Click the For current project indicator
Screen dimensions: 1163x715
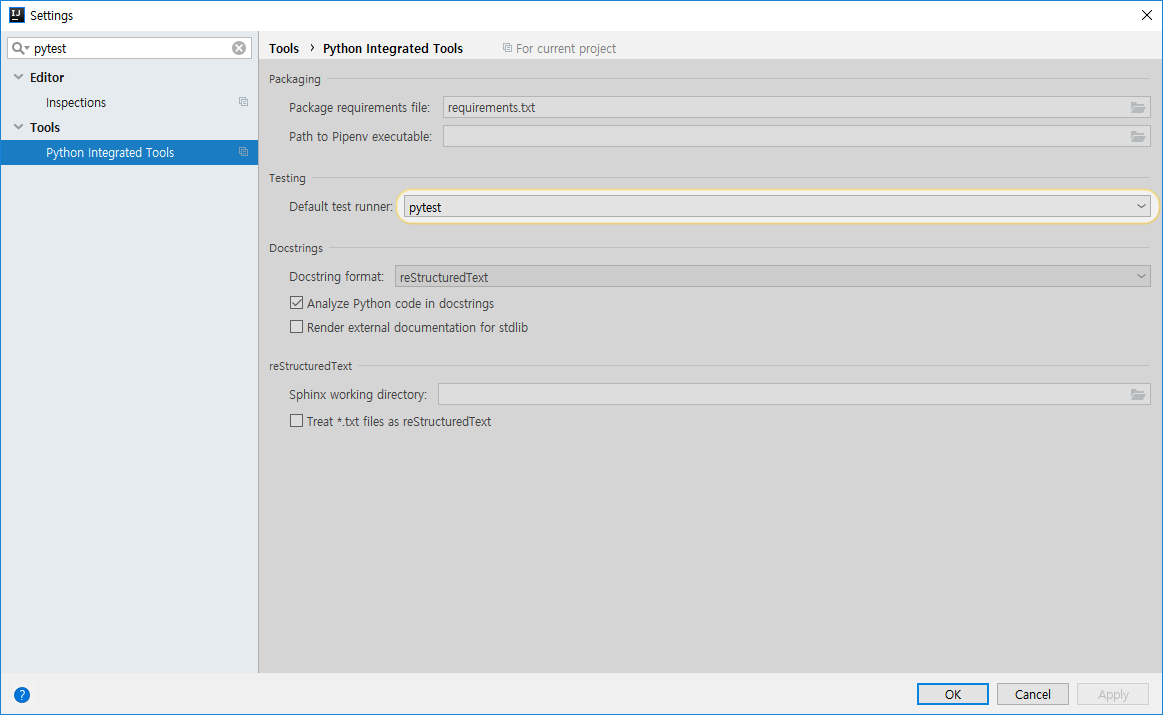[x=559, y=48]
